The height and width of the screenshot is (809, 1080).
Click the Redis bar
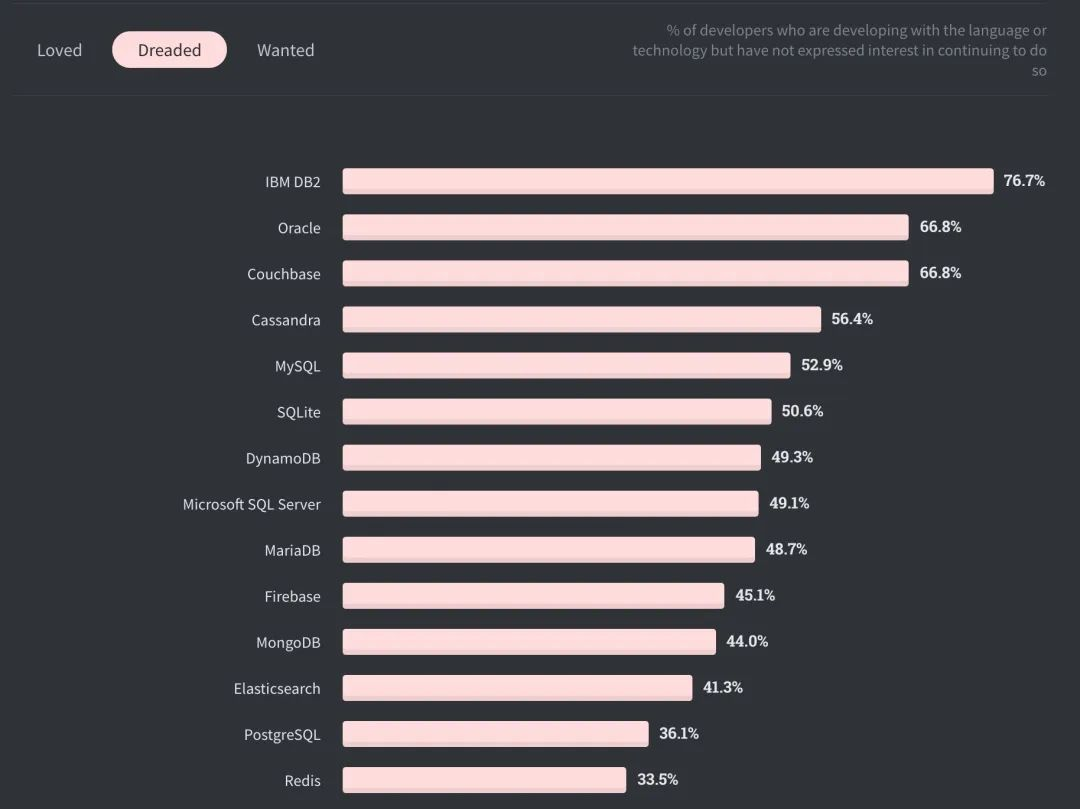[x=484, y=781]
